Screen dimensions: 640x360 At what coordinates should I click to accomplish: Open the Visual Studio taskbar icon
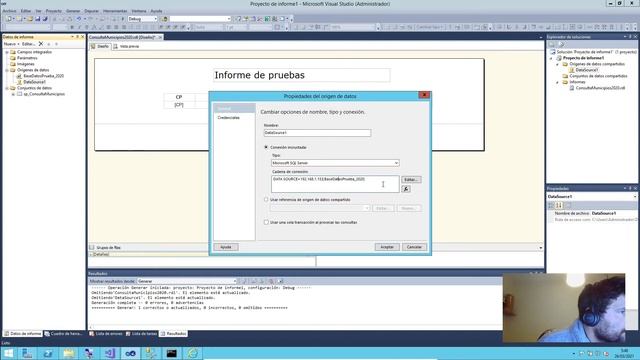tap(110, 353)
